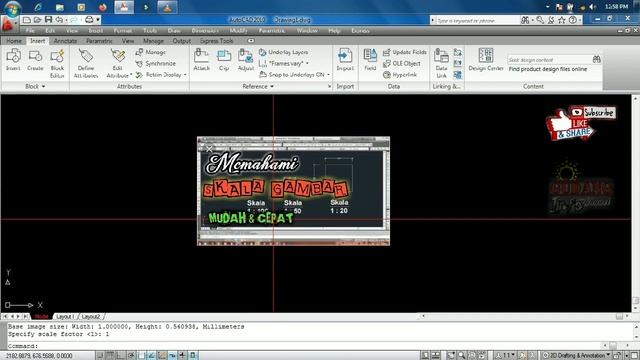Open the File menu

pyautogui.click(x=30, y=31)
